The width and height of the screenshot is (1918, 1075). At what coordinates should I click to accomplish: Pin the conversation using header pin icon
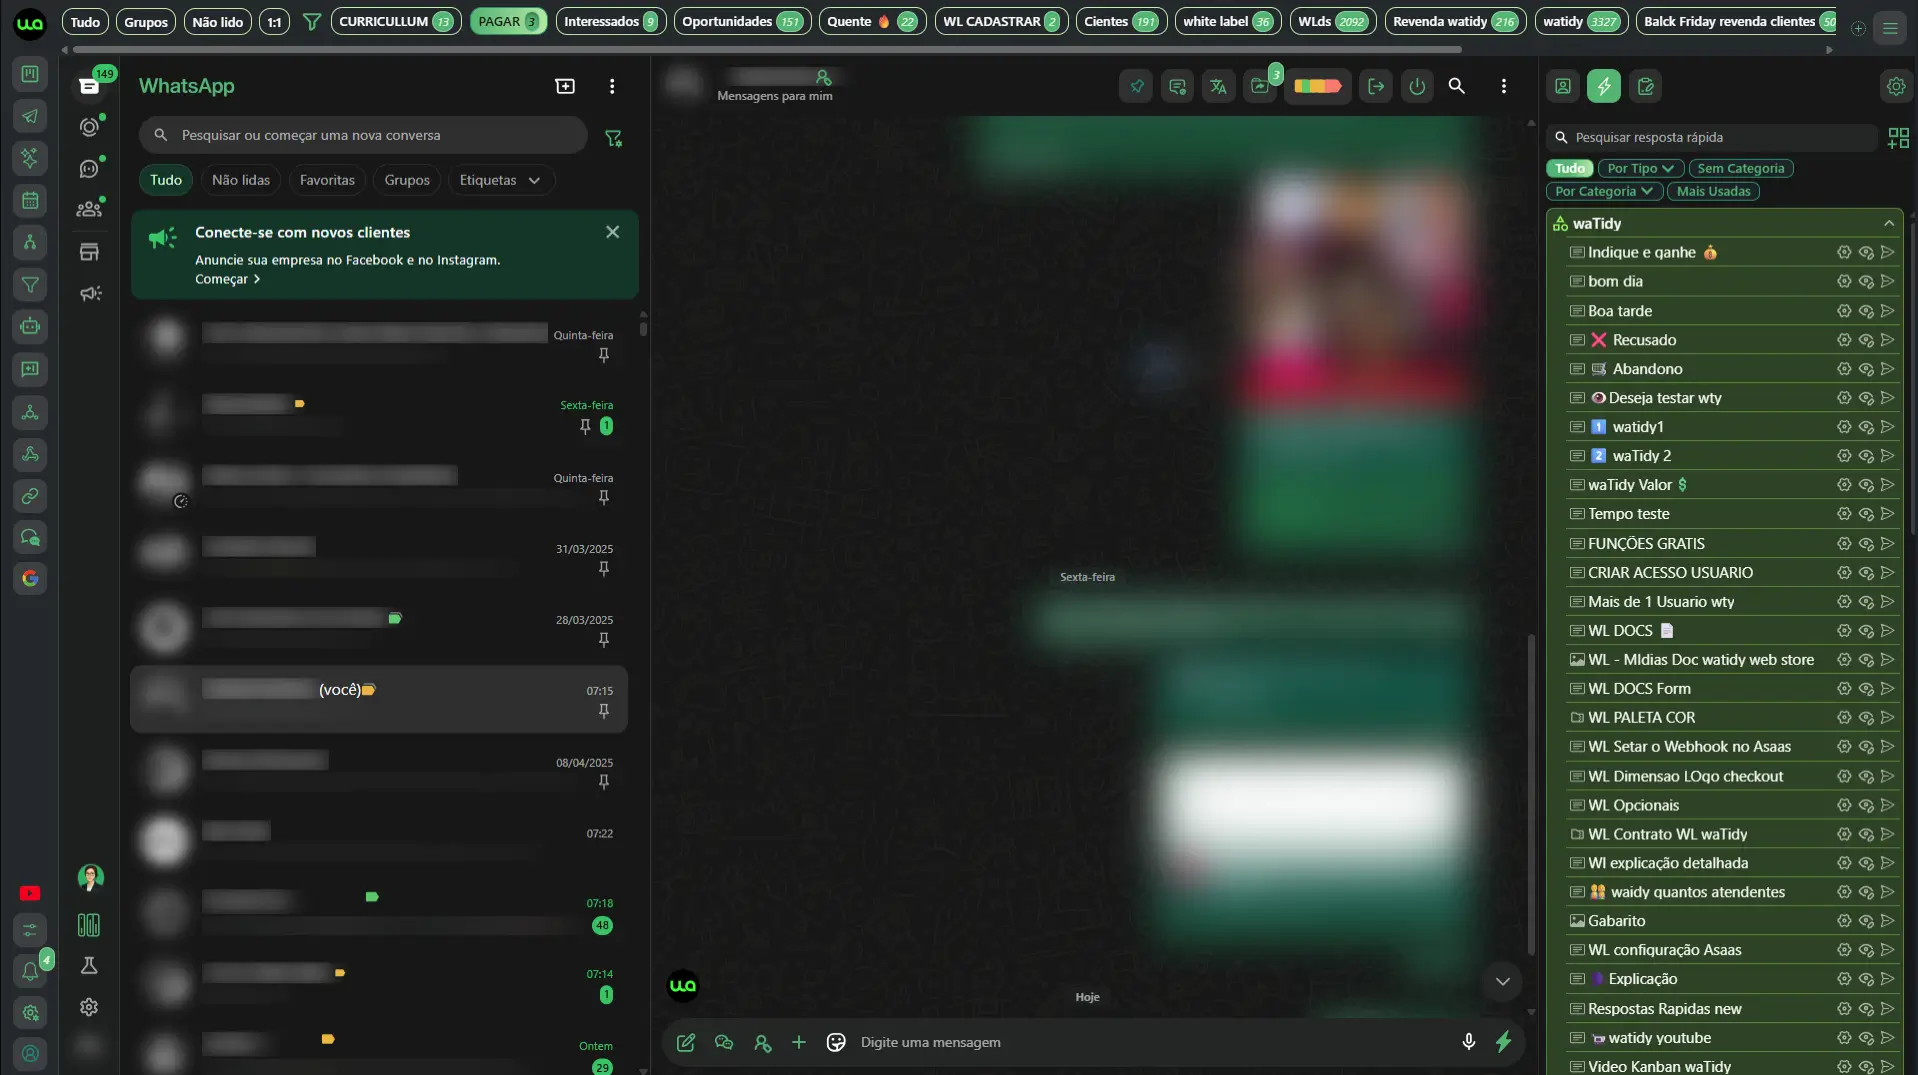[x=1137, y=86]
